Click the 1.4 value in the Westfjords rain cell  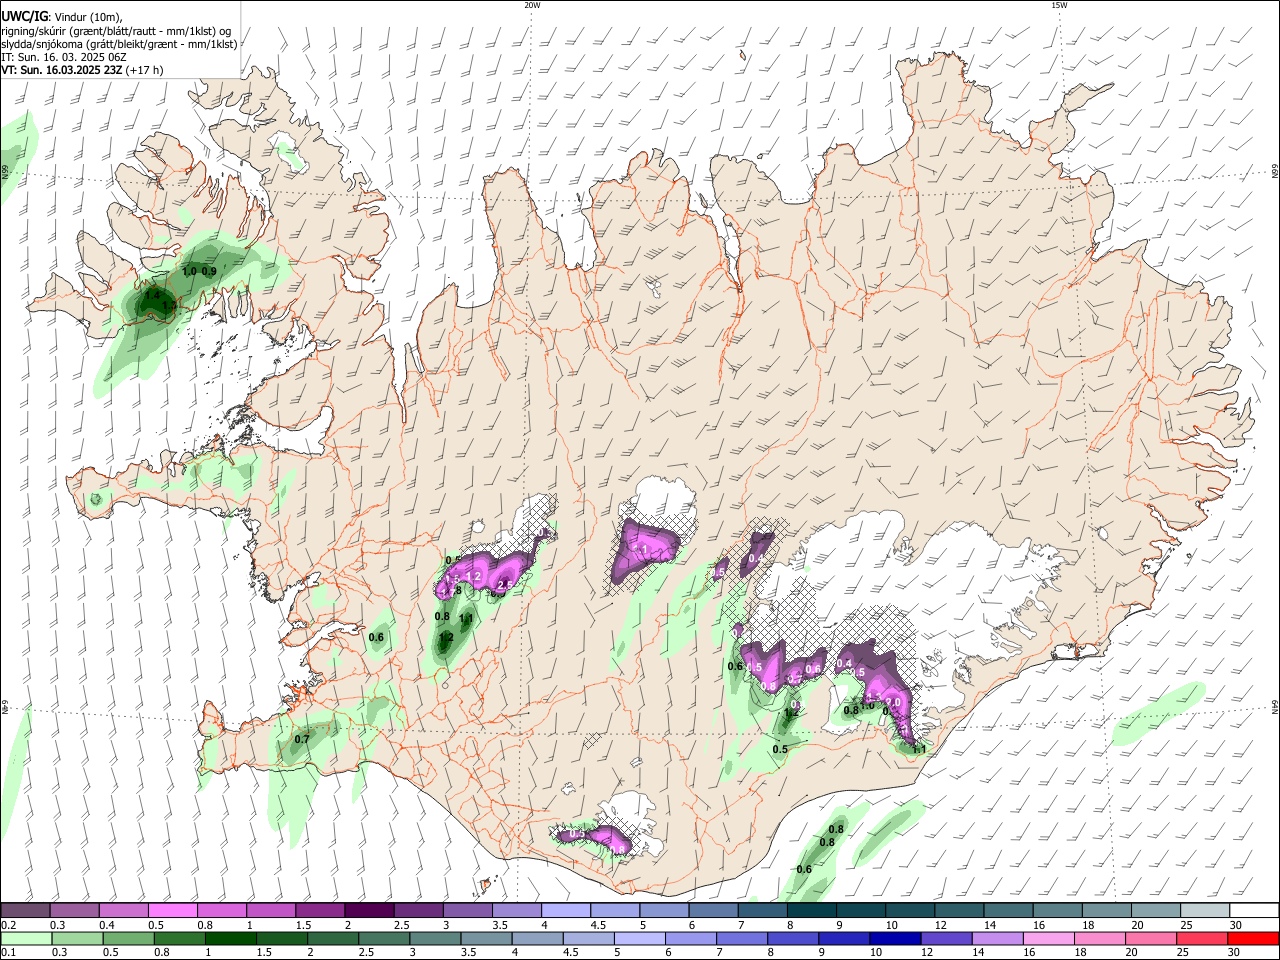[x=152, y=296]
